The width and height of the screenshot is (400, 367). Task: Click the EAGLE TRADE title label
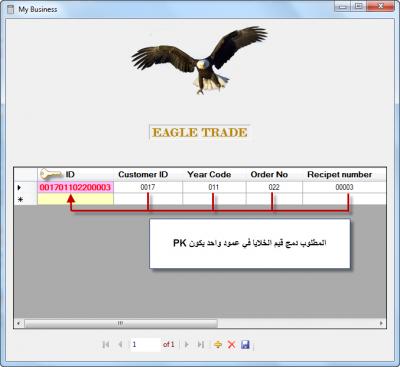pyautogui.click(x=200, y=132)
